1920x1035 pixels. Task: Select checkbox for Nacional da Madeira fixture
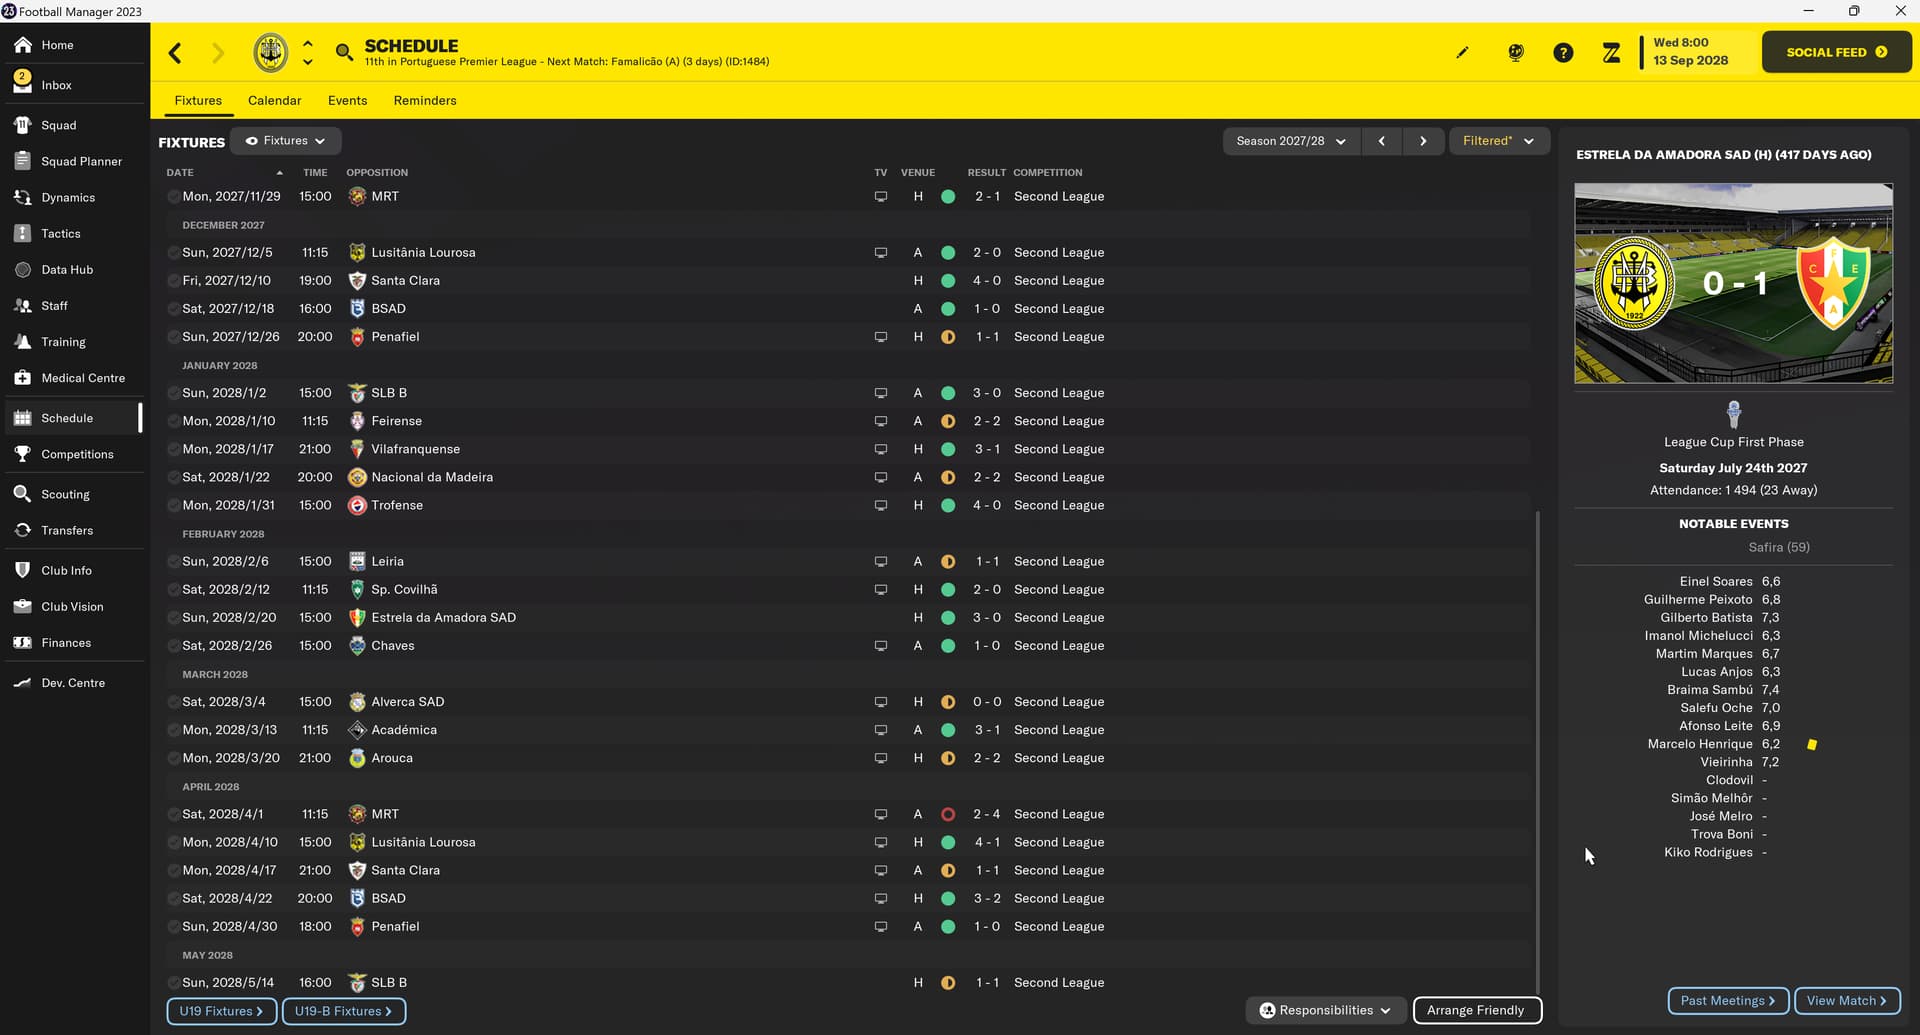[x=174, y=477]
